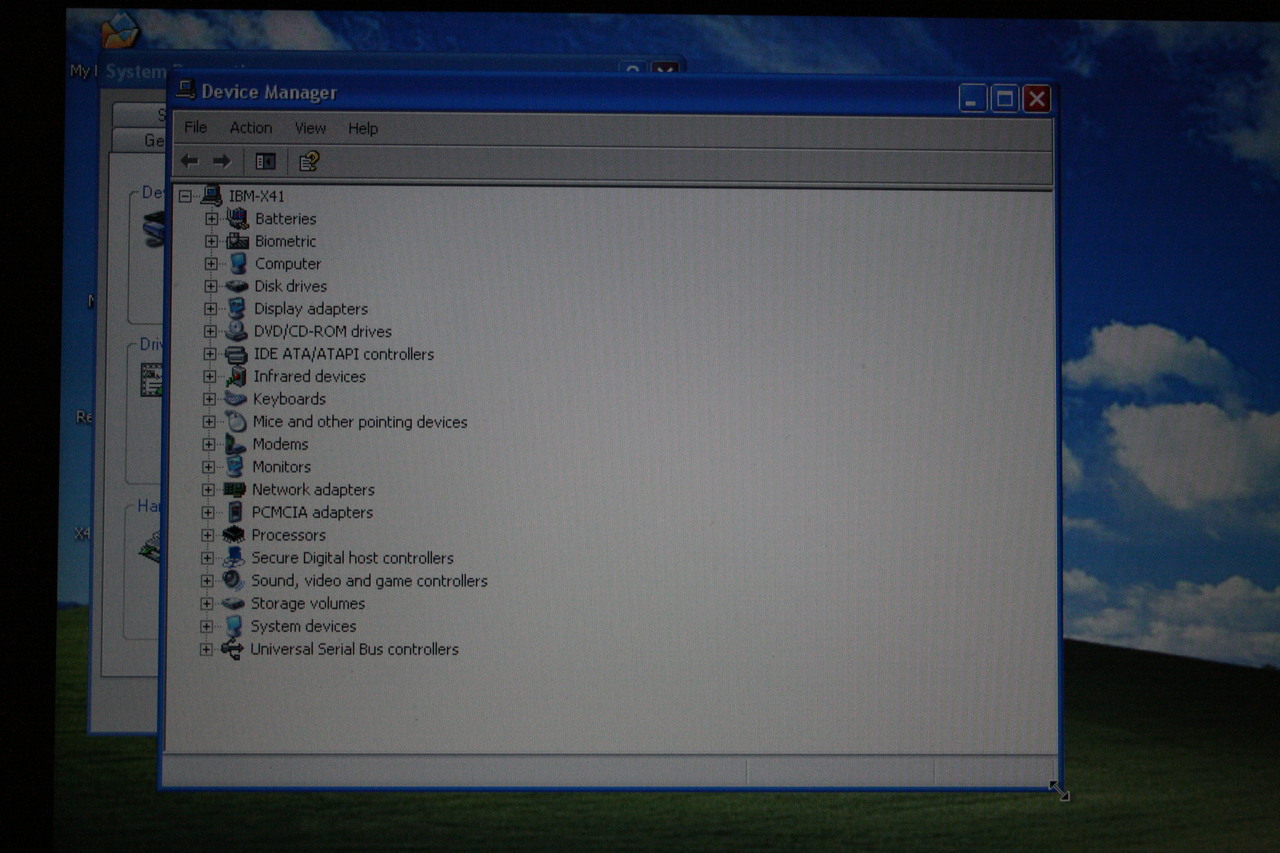Click the Mice and other pointing devices icon
Viewport: 1280px width, 853px height.
coord(236,422)
